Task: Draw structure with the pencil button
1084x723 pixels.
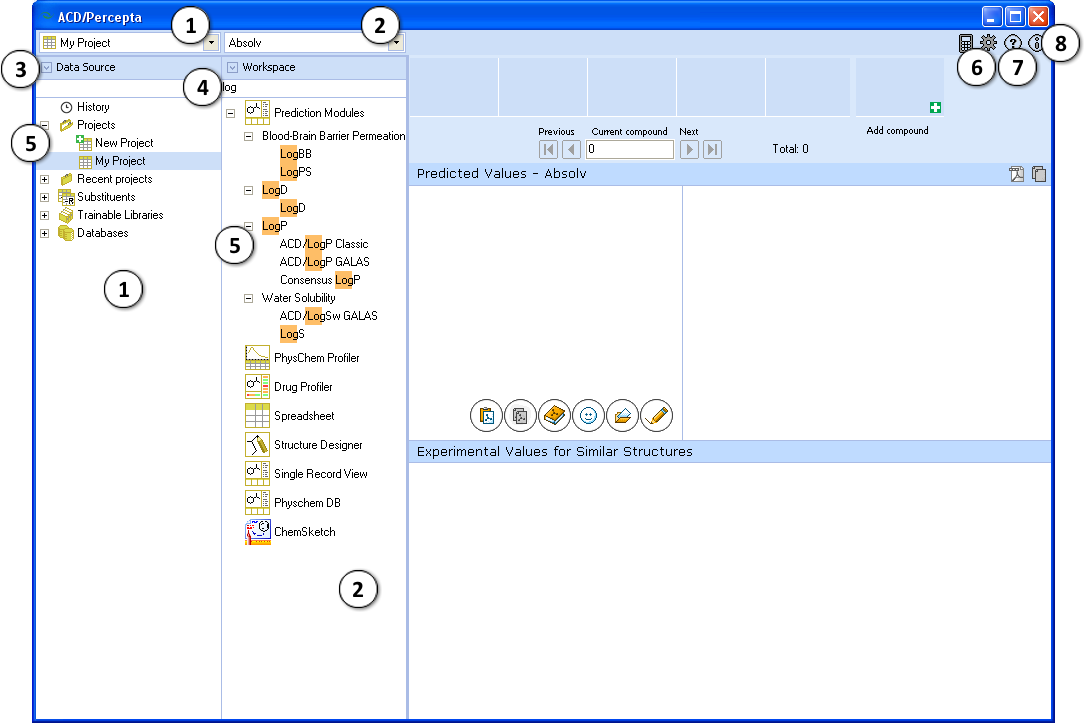Action: 656,415
